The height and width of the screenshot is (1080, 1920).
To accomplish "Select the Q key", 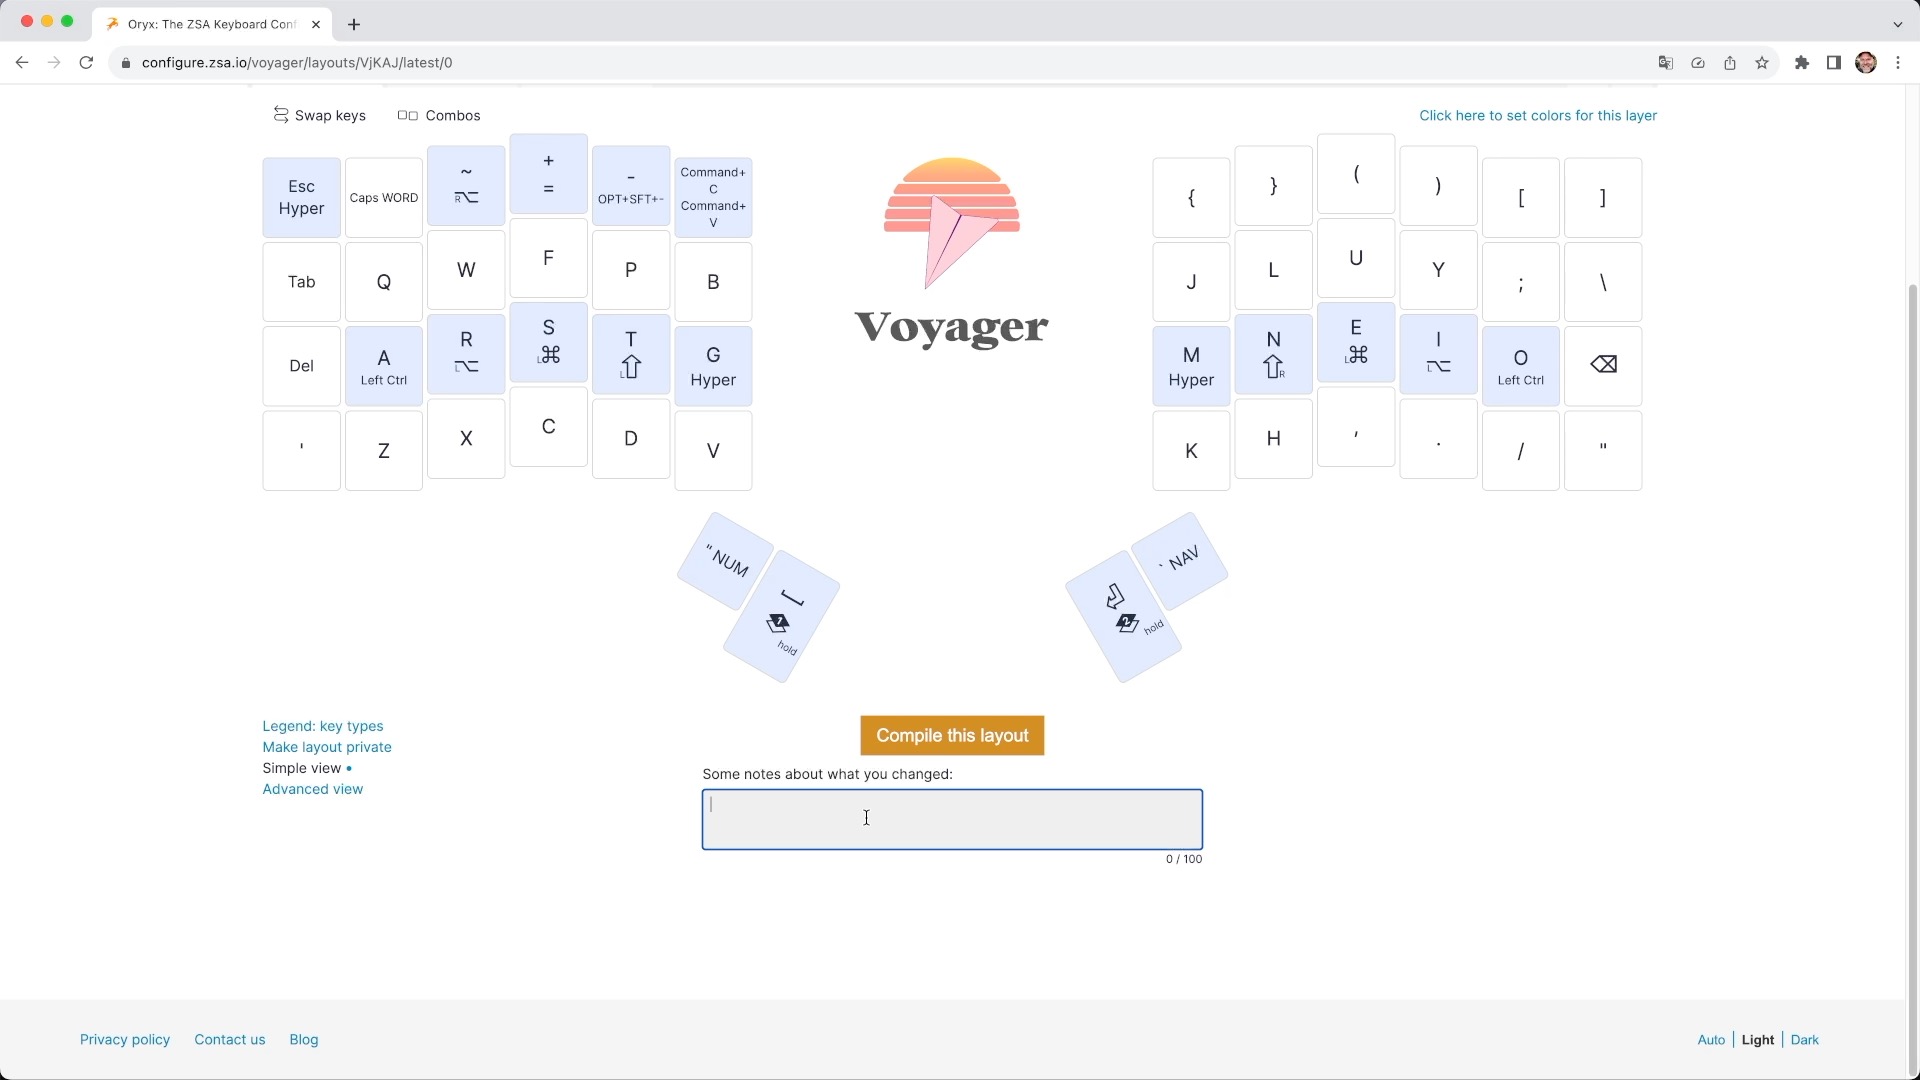I will coord(384,282).
